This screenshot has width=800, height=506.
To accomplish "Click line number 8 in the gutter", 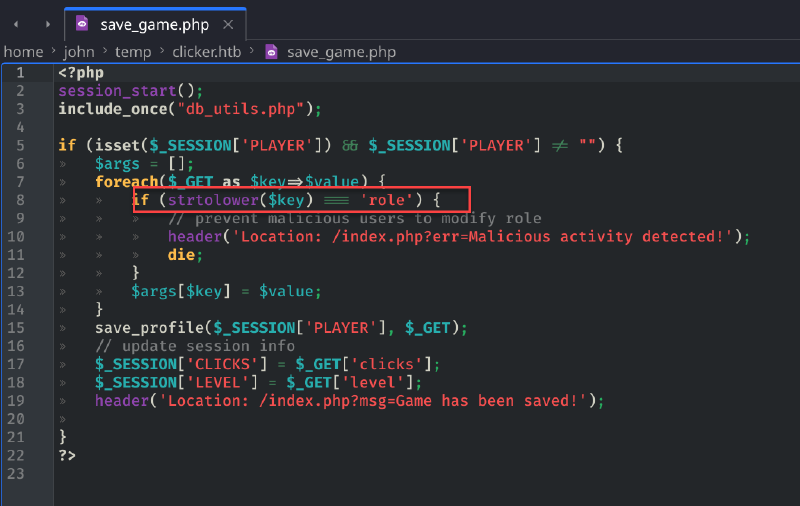I will (x=20, y=200).
